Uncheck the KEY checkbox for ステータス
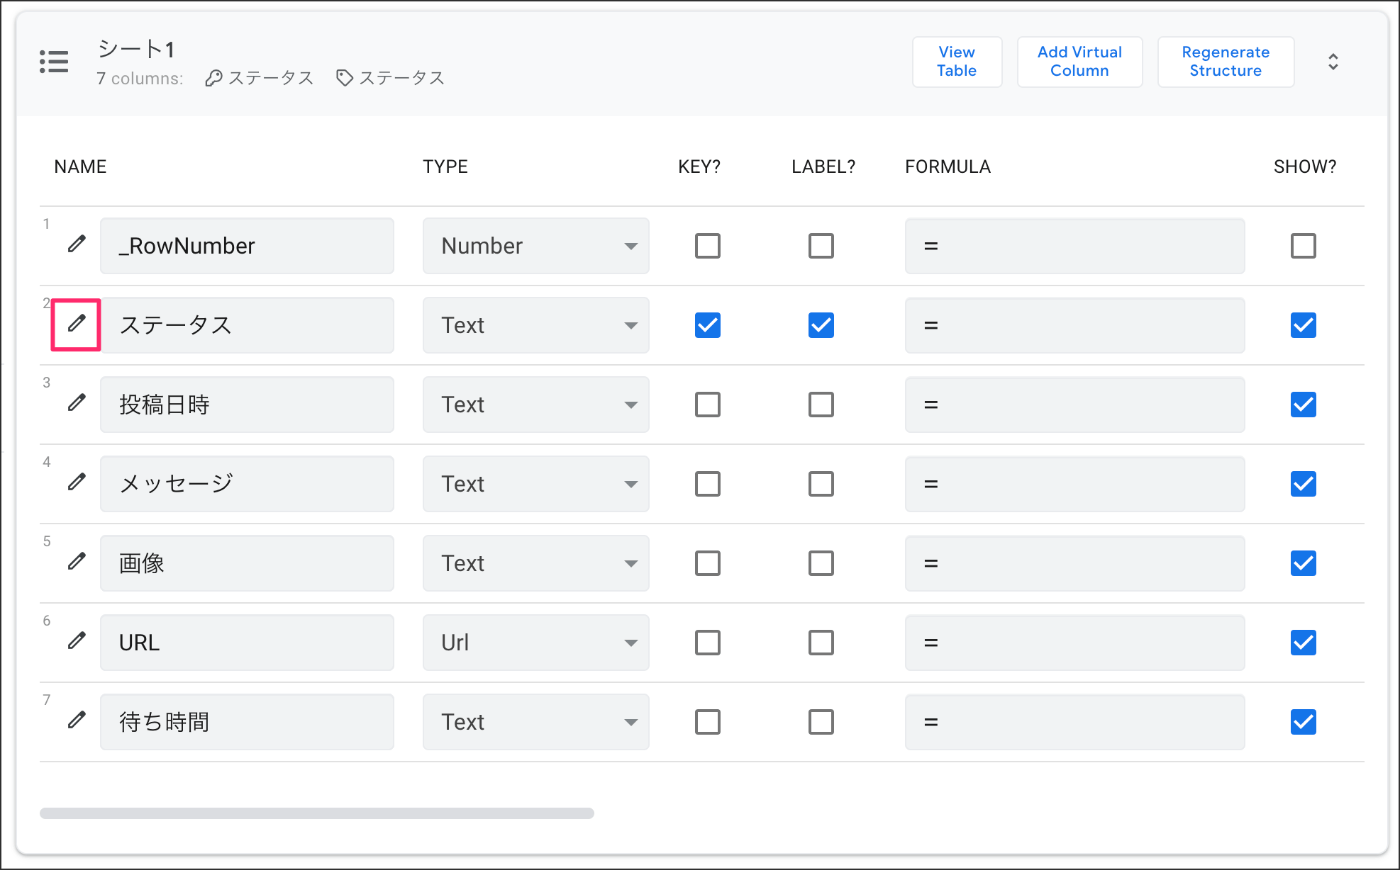 pos(708,325)
